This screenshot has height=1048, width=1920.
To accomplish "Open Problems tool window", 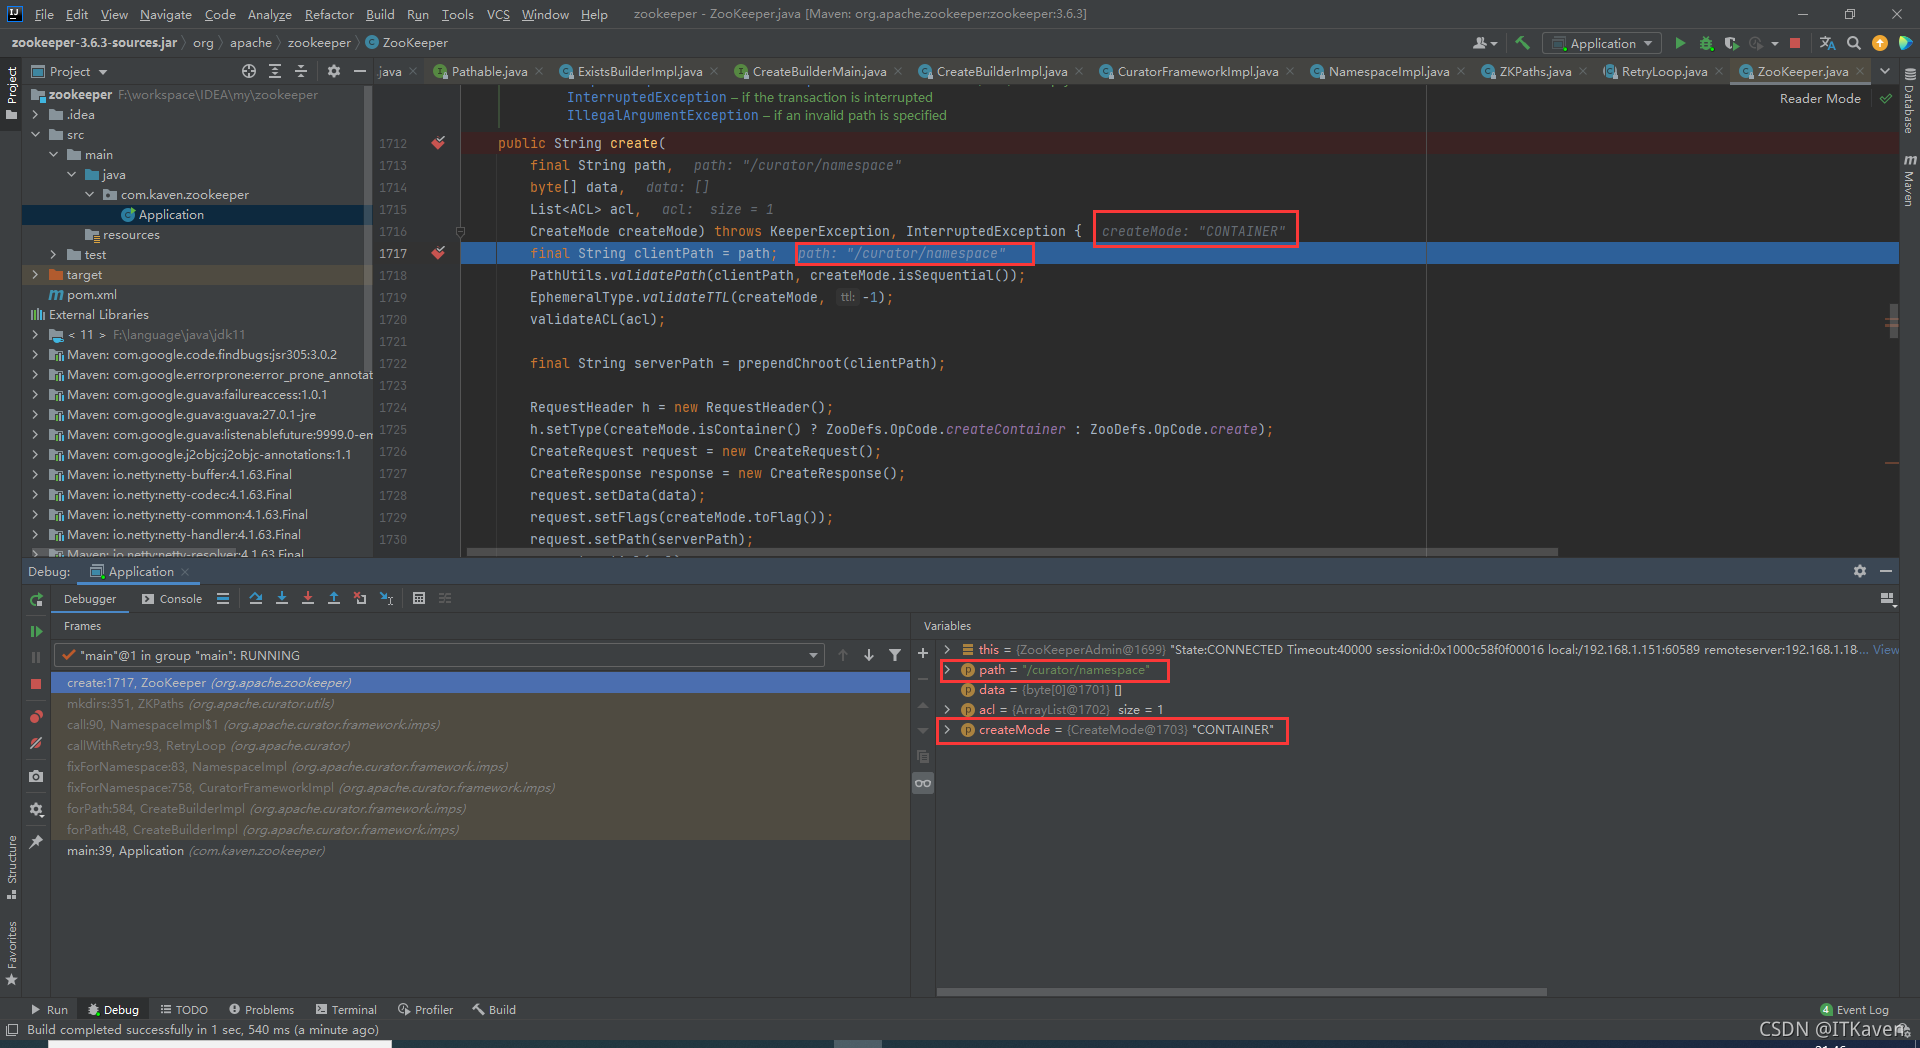I will click(x=261, y=1010).
